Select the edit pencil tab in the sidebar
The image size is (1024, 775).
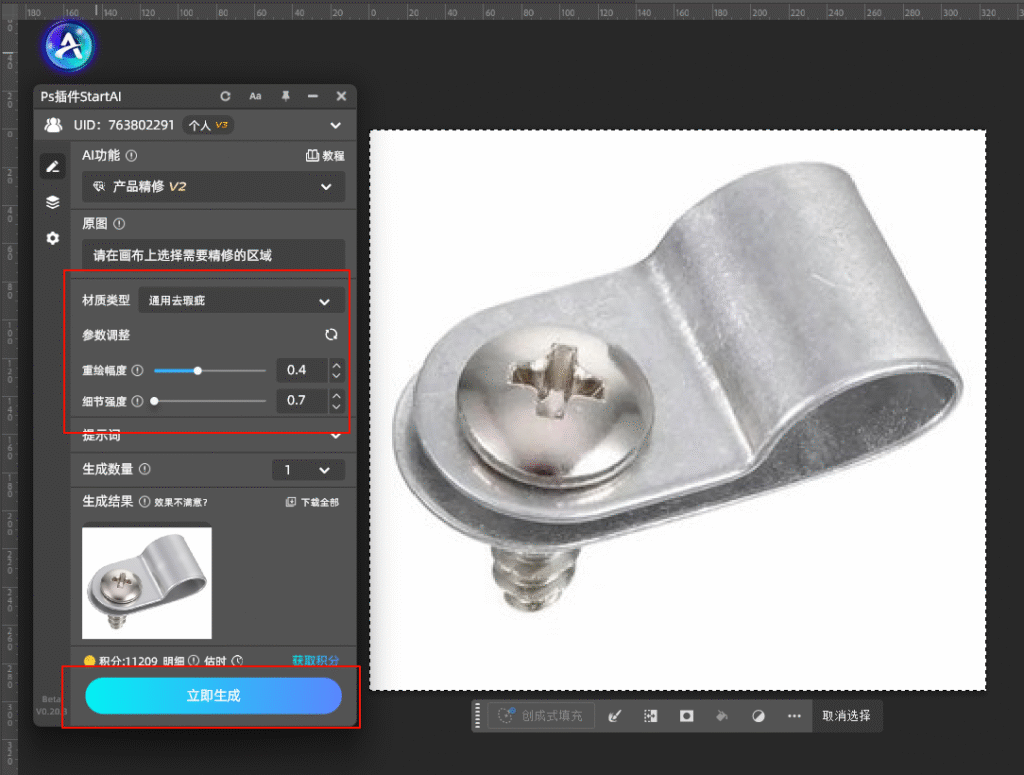tap(53, 166)
